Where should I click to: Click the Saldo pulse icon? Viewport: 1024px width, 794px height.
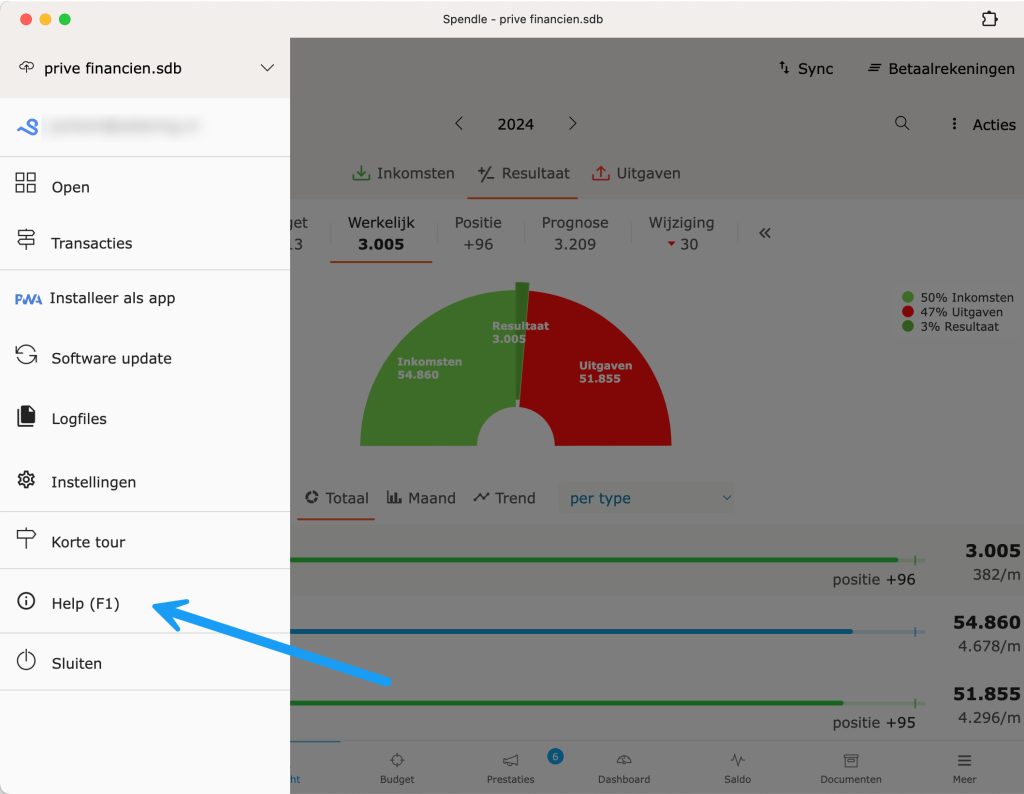coord(737,761)
